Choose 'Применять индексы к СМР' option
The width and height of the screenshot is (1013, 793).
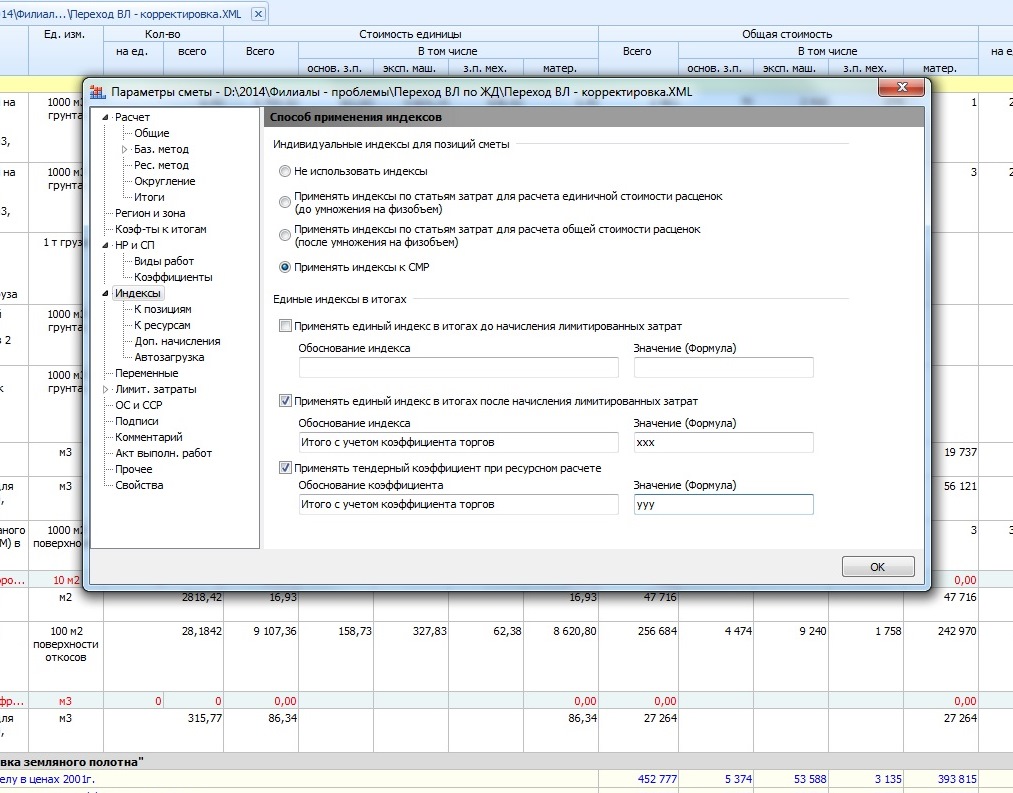pyautogui.click(x=286, y=267)
